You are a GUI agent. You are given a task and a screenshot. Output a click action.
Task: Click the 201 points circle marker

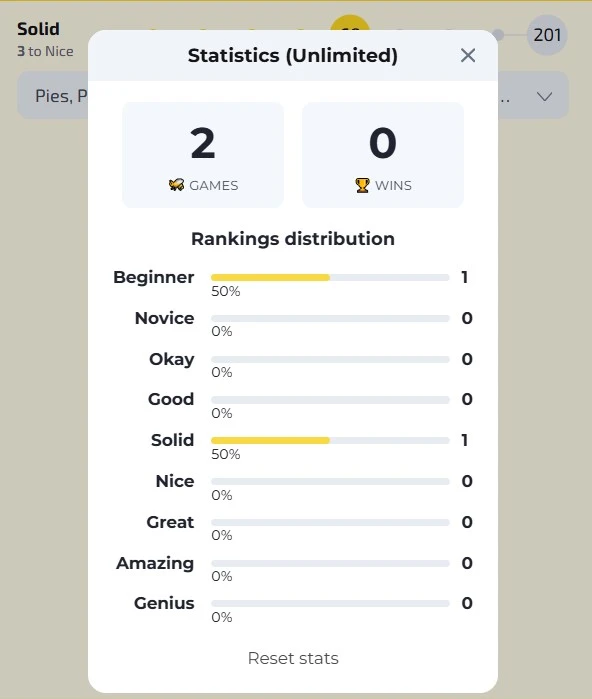(547, 35)
